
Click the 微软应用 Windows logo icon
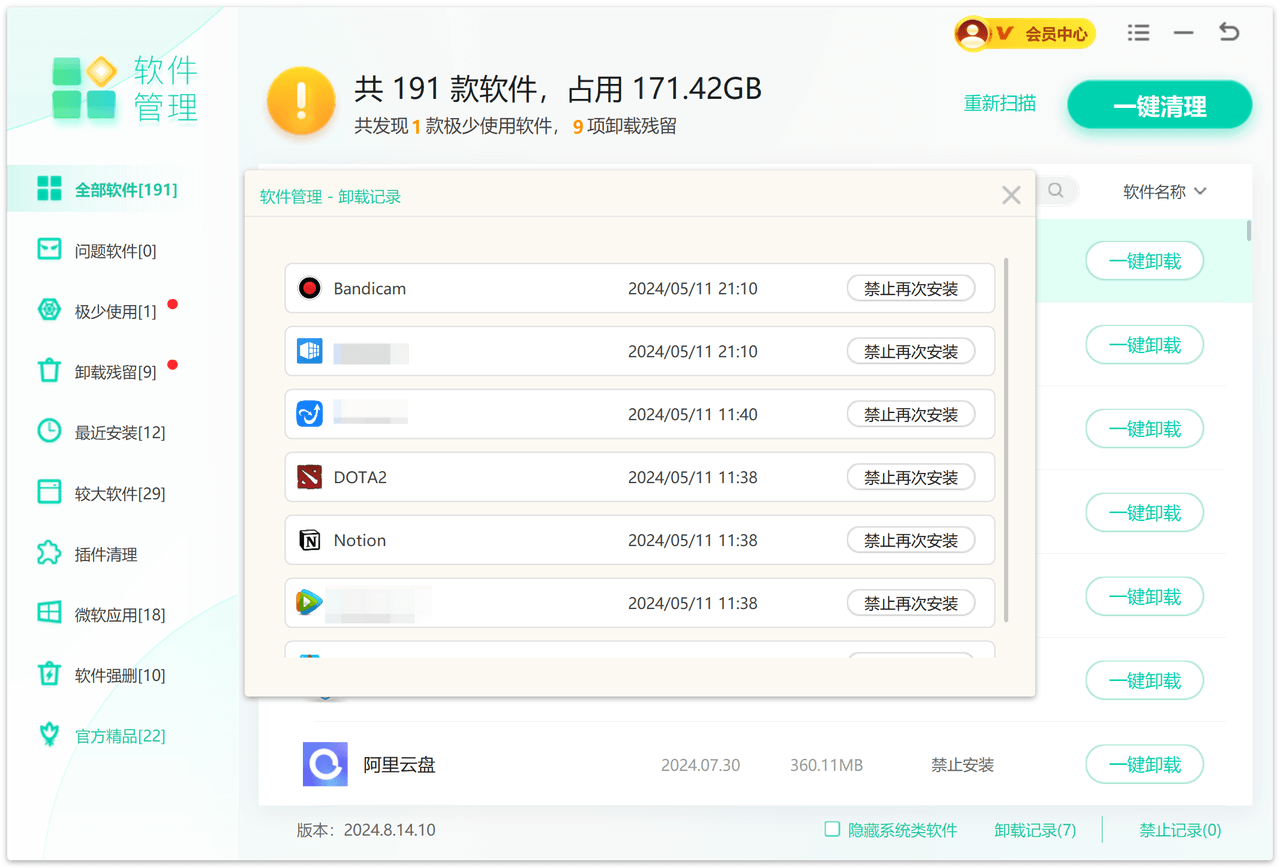click(49, 613)
